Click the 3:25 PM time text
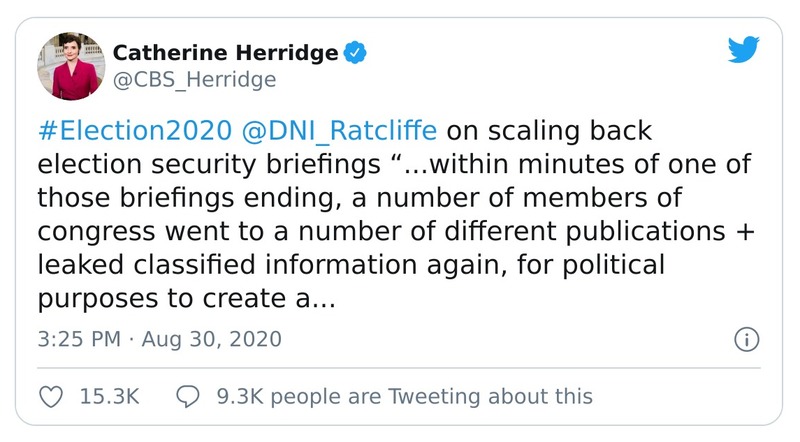This screenshot has width=800, height=442. click(79, 339)
